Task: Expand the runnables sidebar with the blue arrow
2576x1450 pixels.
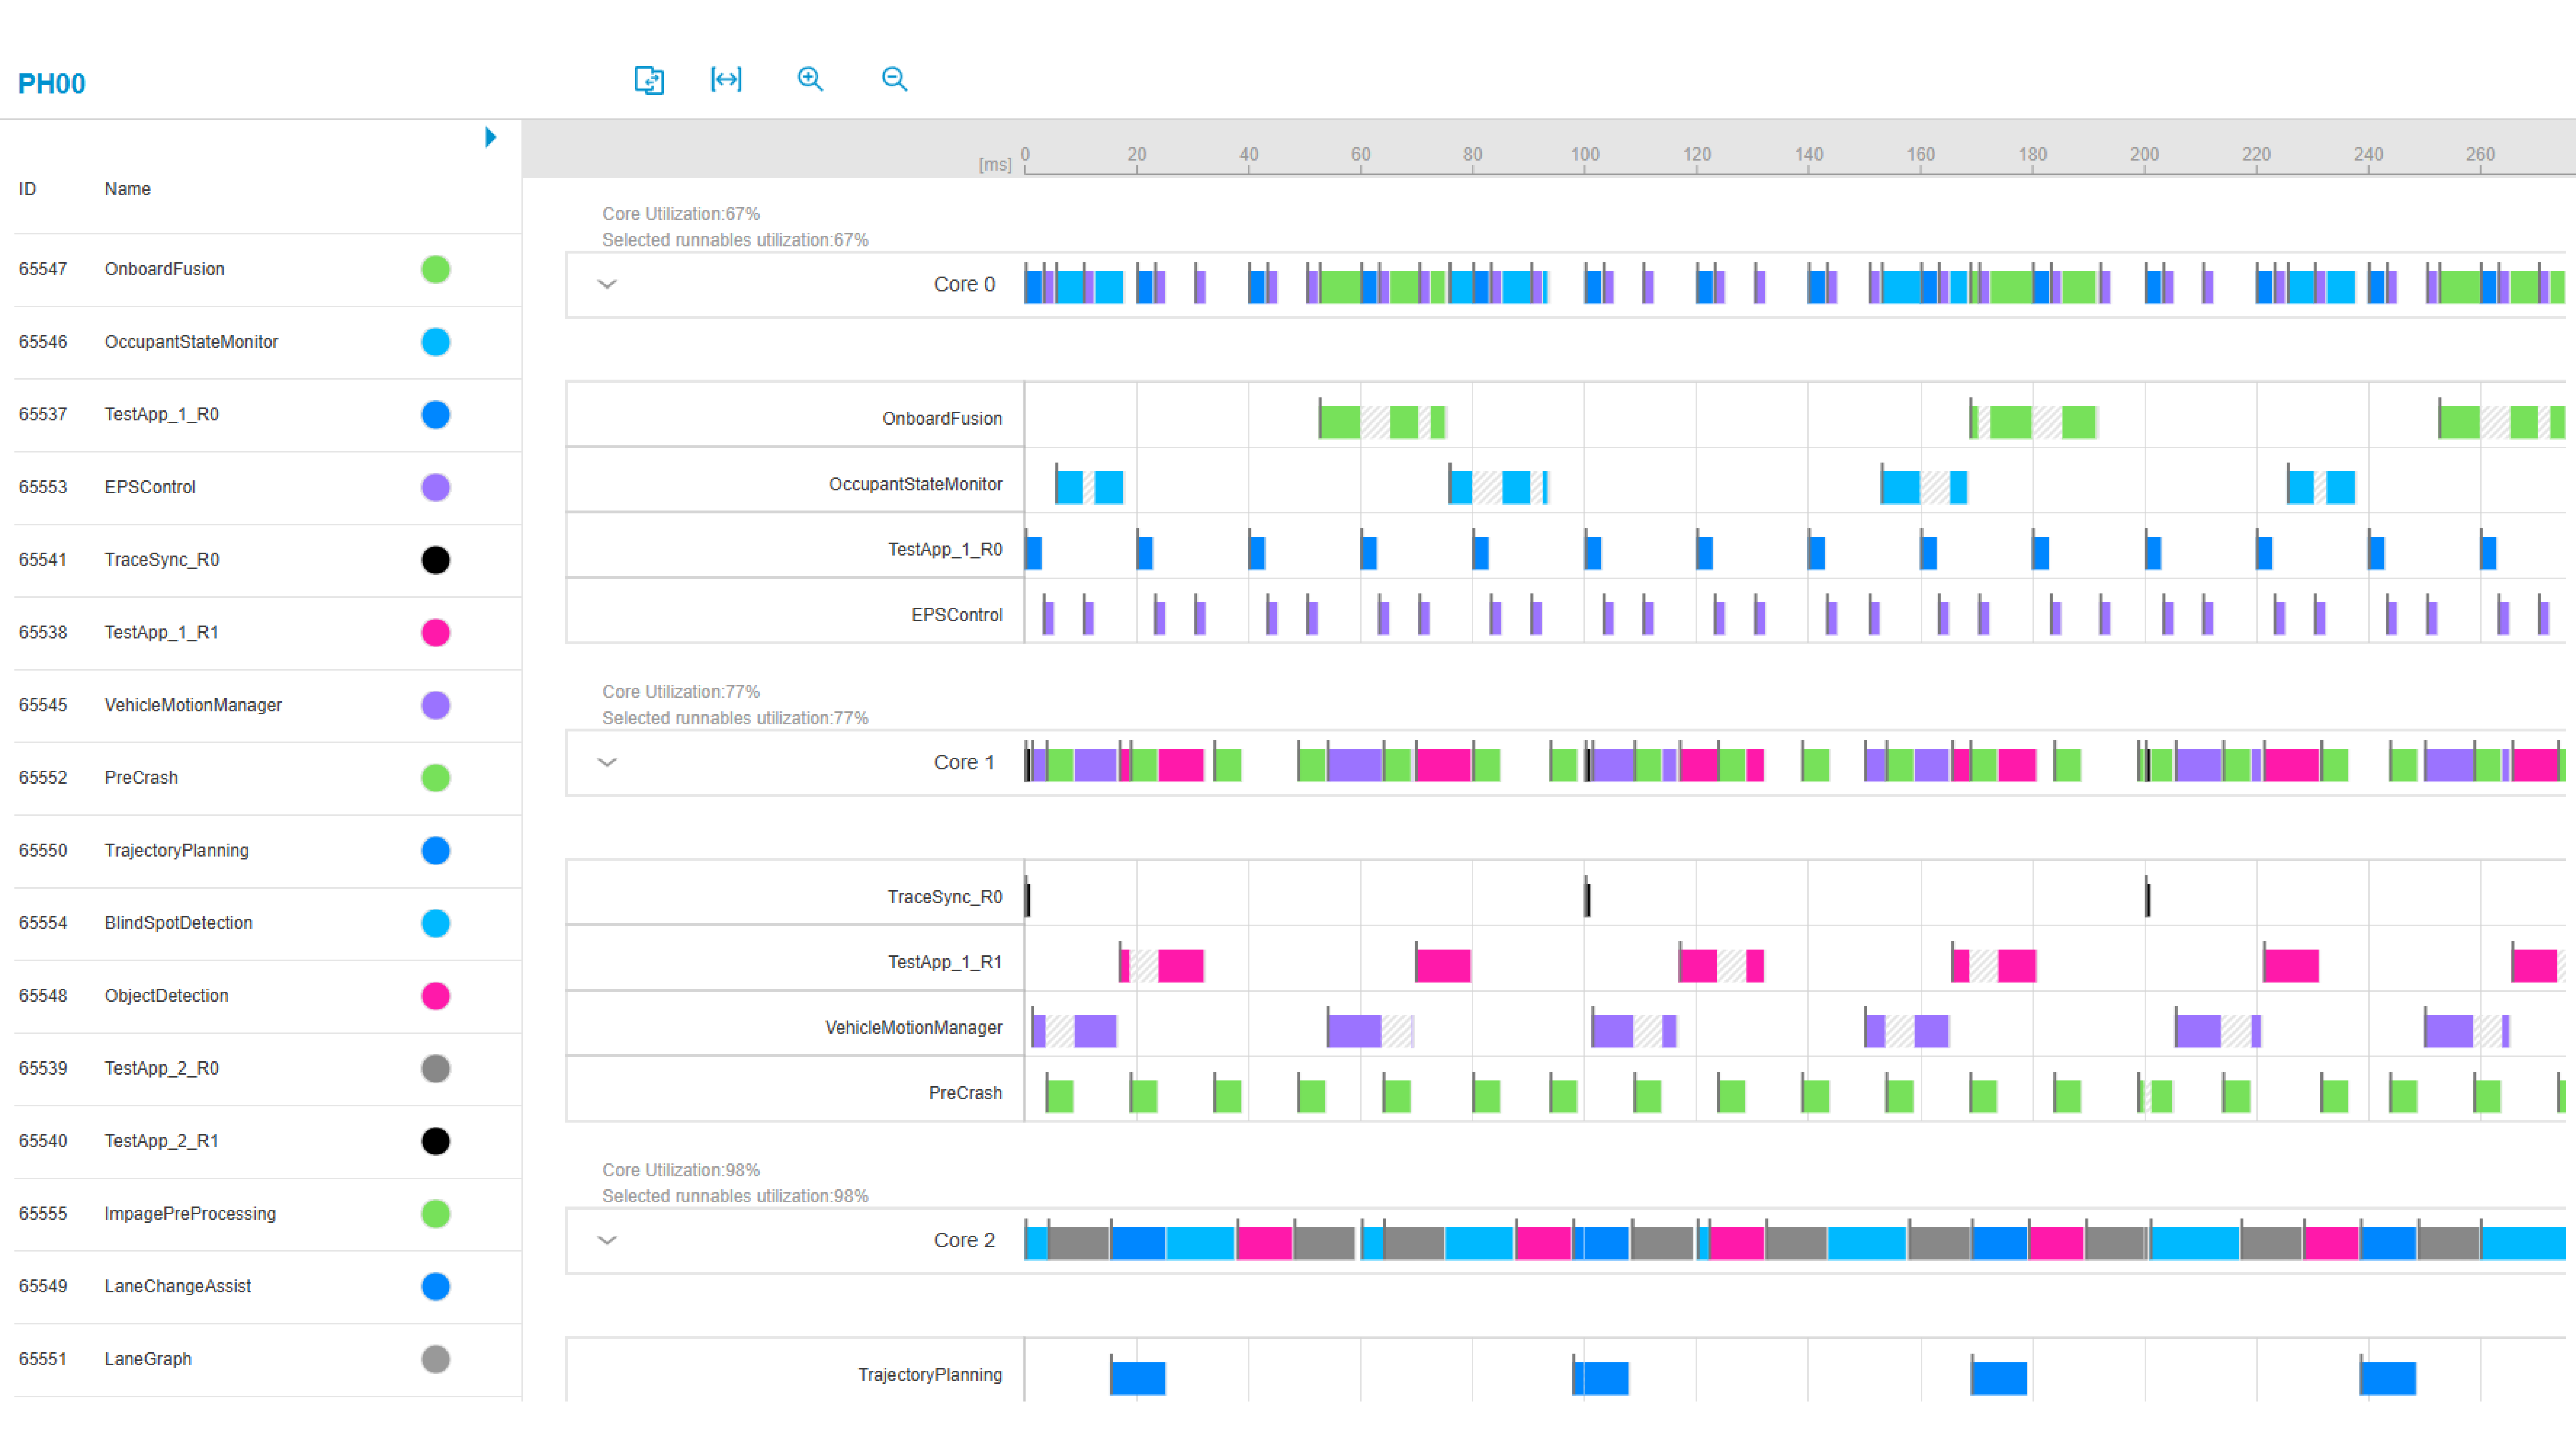Action: [x=489, y=137]
